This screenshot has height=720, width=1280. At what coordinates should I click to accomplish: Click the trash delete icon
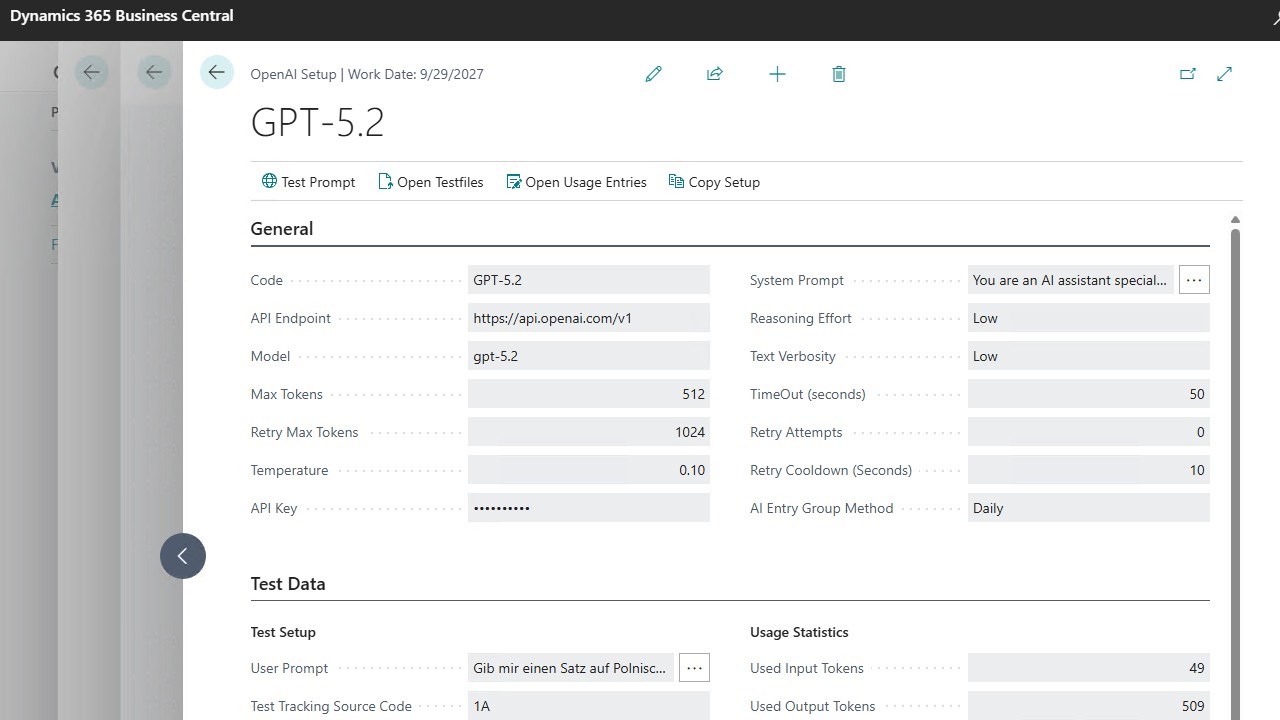coord(839,74)
